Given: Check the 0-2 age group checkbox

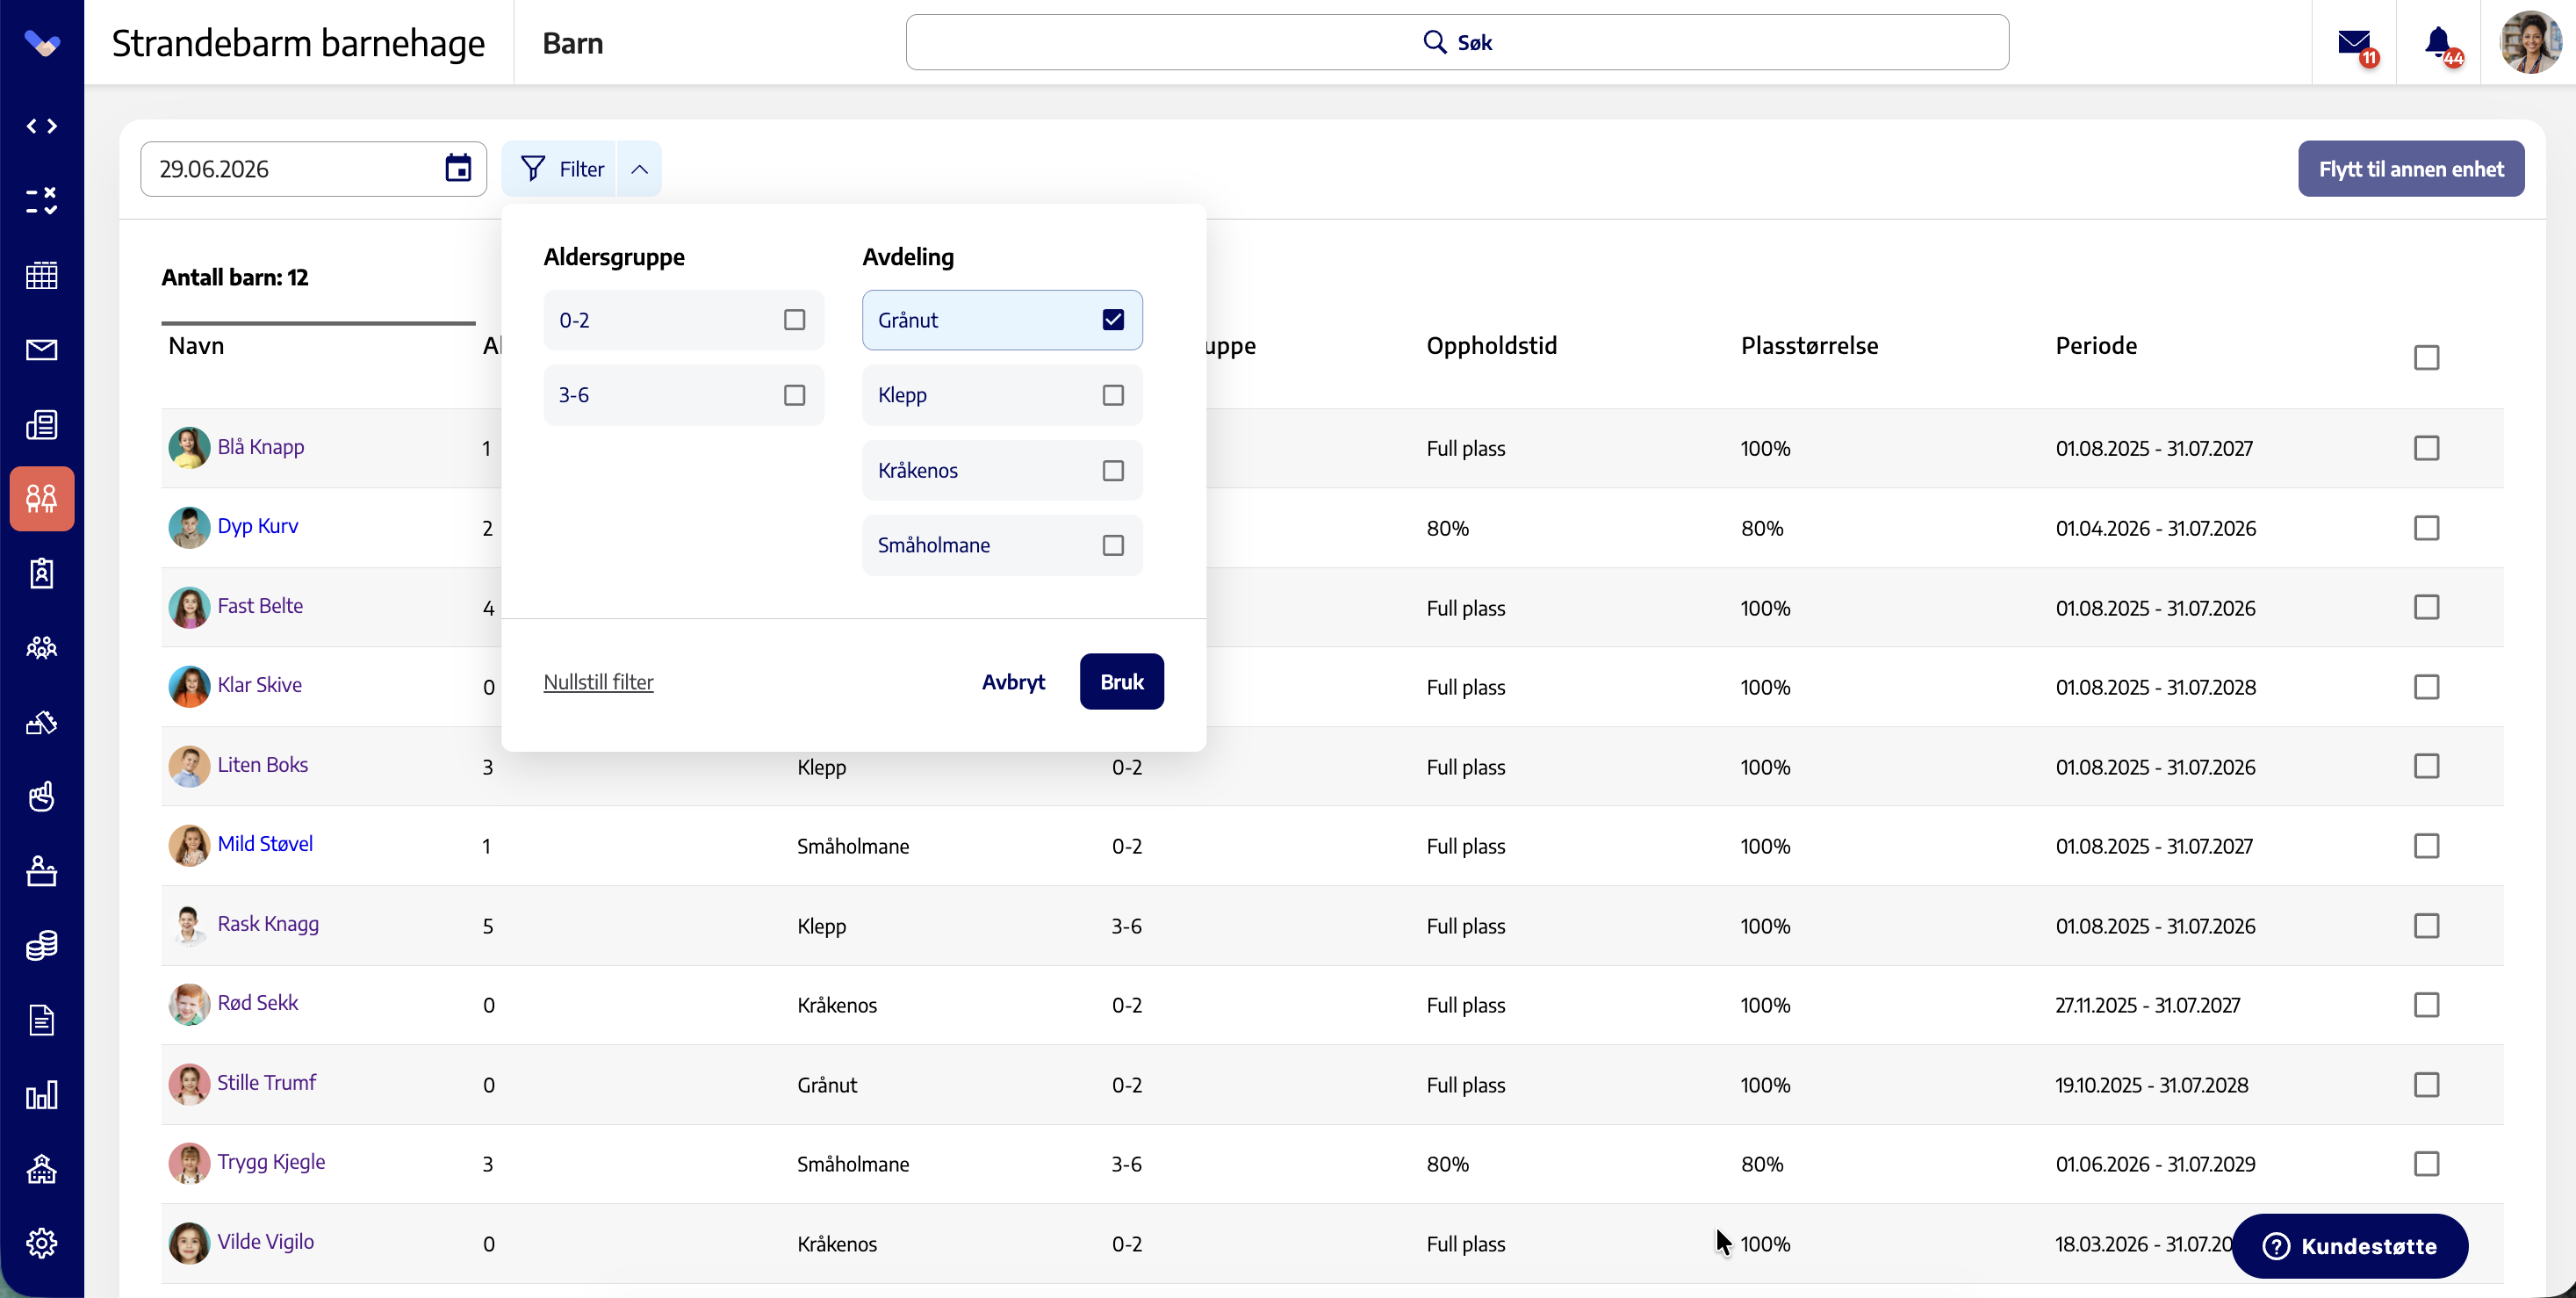Looking at the screenshot, I should pyautogui.click(x=794, y=320).
